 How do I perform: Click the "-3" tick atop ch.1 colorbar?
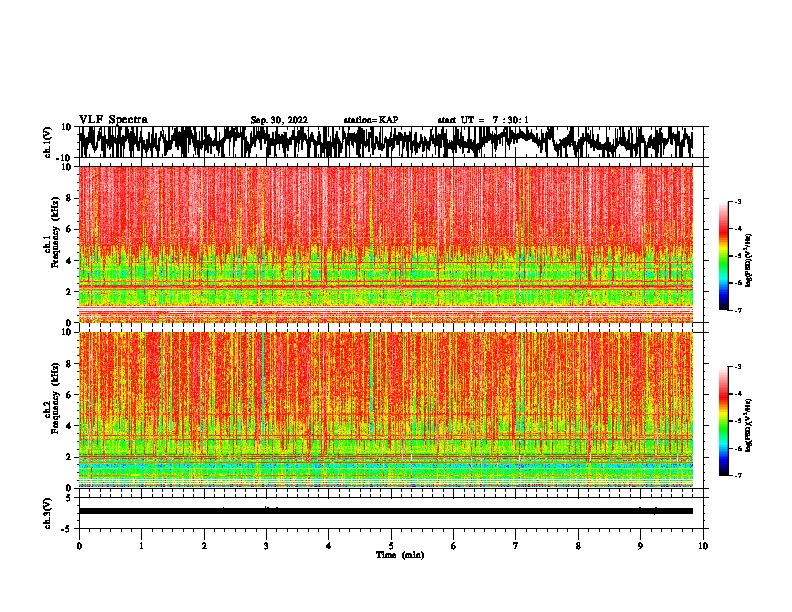[x=737, y=201]
